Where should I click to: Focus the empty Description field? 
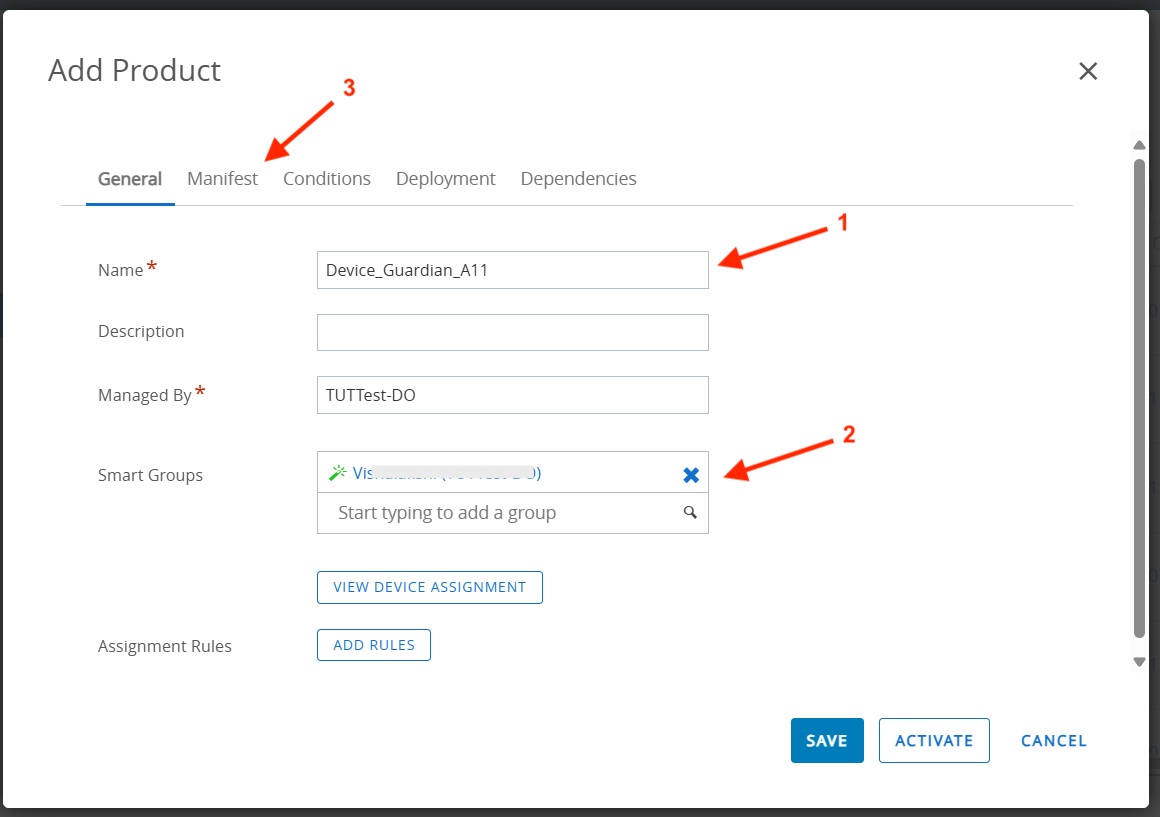512,332
